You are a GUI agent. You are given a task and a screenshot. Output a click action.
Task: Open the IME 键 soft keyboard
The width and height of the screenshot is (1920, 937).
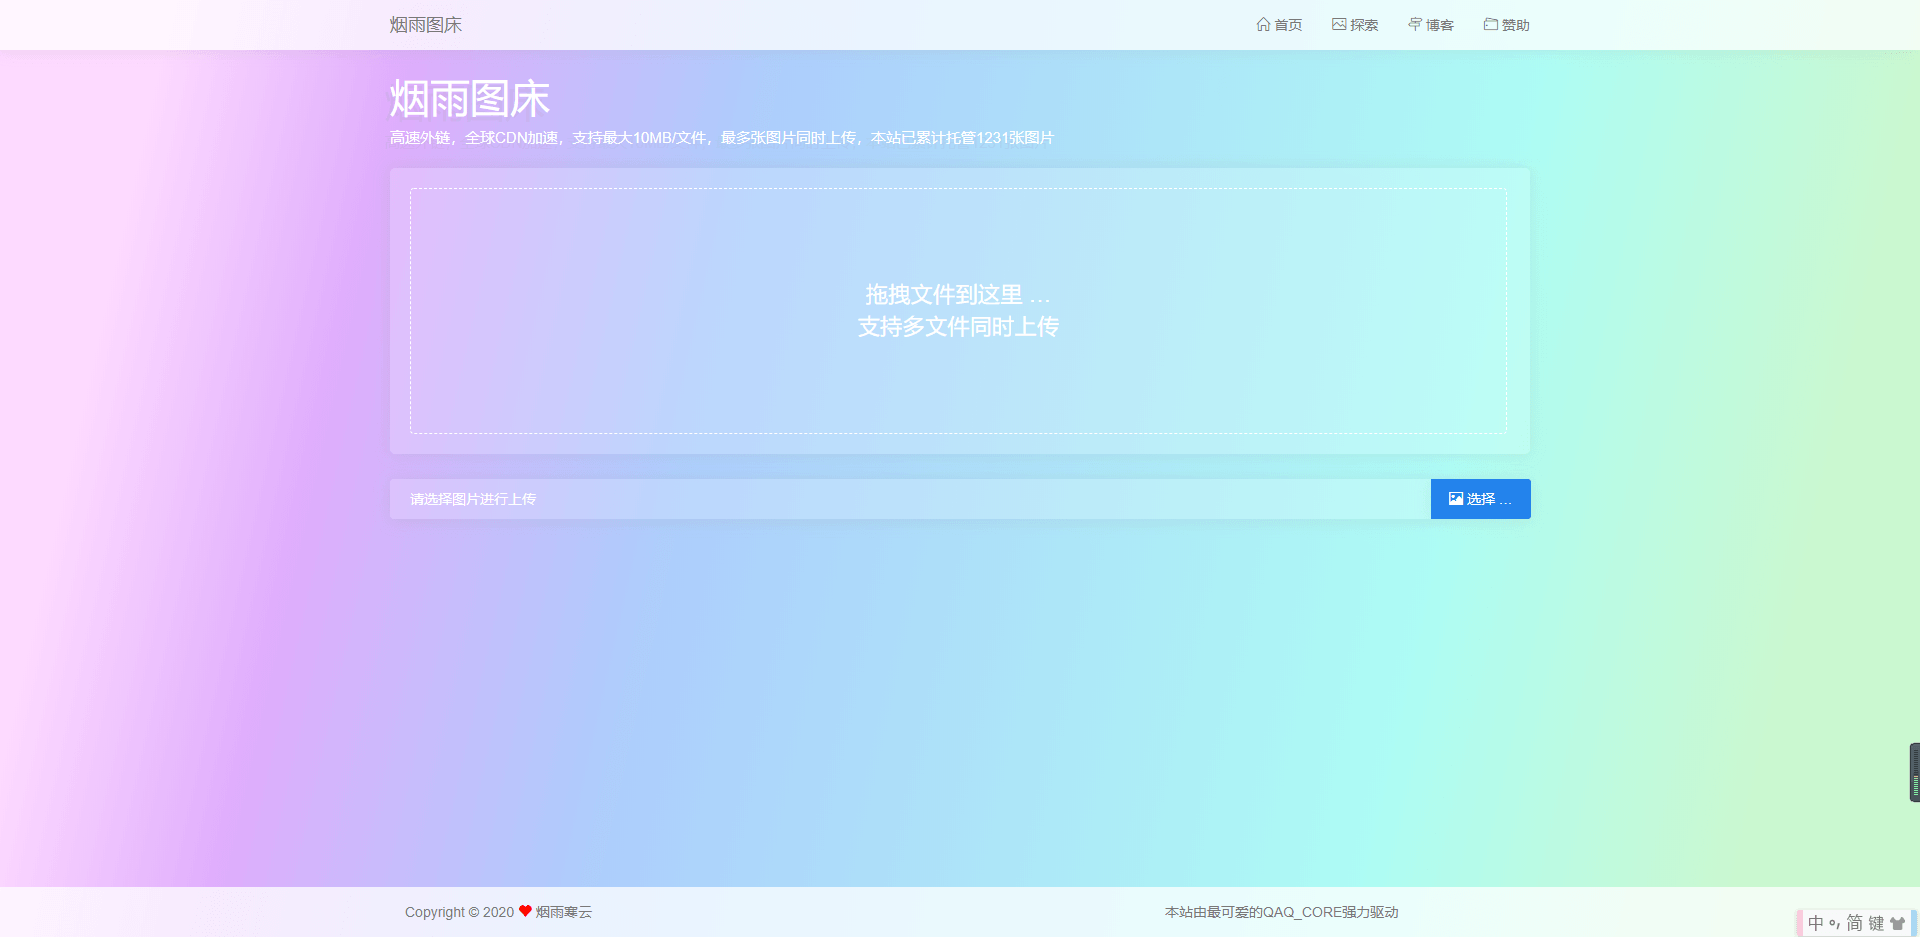point(1876,923)
